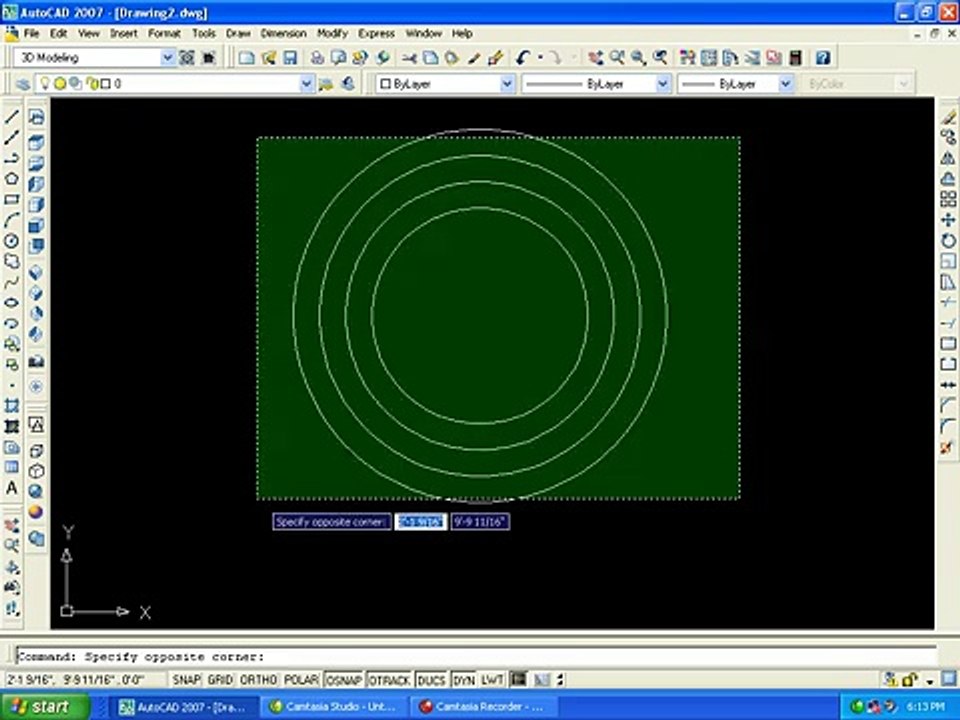Select the Hatch tool
This screenshot has width=960, height=720.
(x=12, y=406)
